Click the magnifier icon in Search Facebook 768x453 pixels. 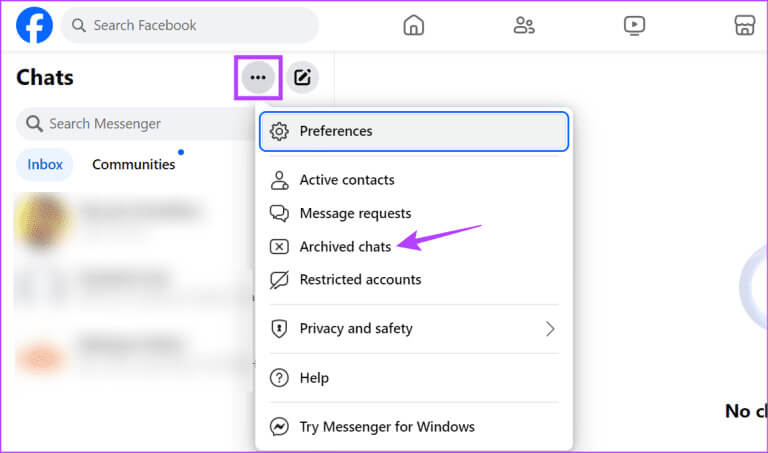(78, 25)
